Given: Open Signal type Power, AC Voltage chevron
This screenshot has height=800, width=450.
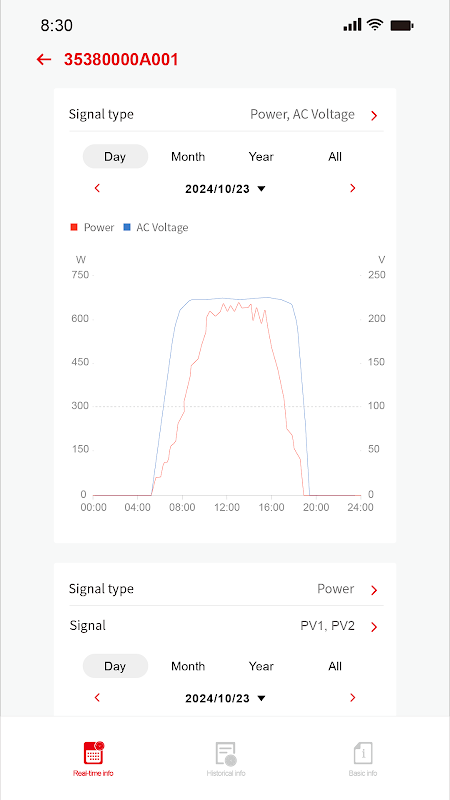Looking at the screenshot, I should (x=374, y=116).
